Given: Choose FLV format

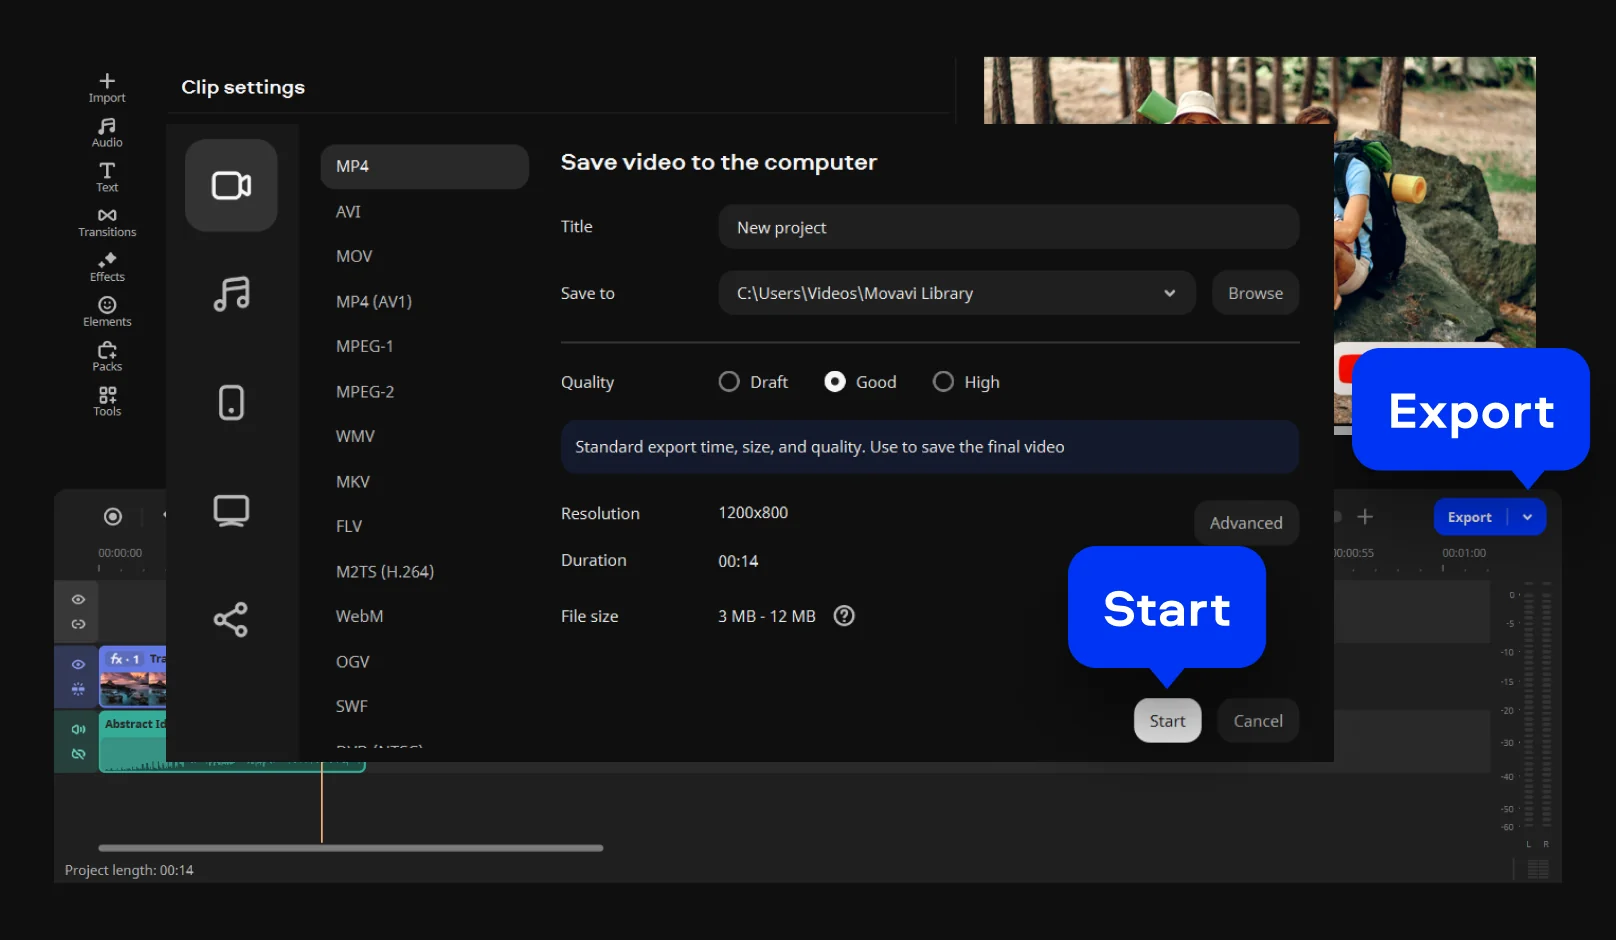Looking at the screenshot, I should click(x=349, y=526).
